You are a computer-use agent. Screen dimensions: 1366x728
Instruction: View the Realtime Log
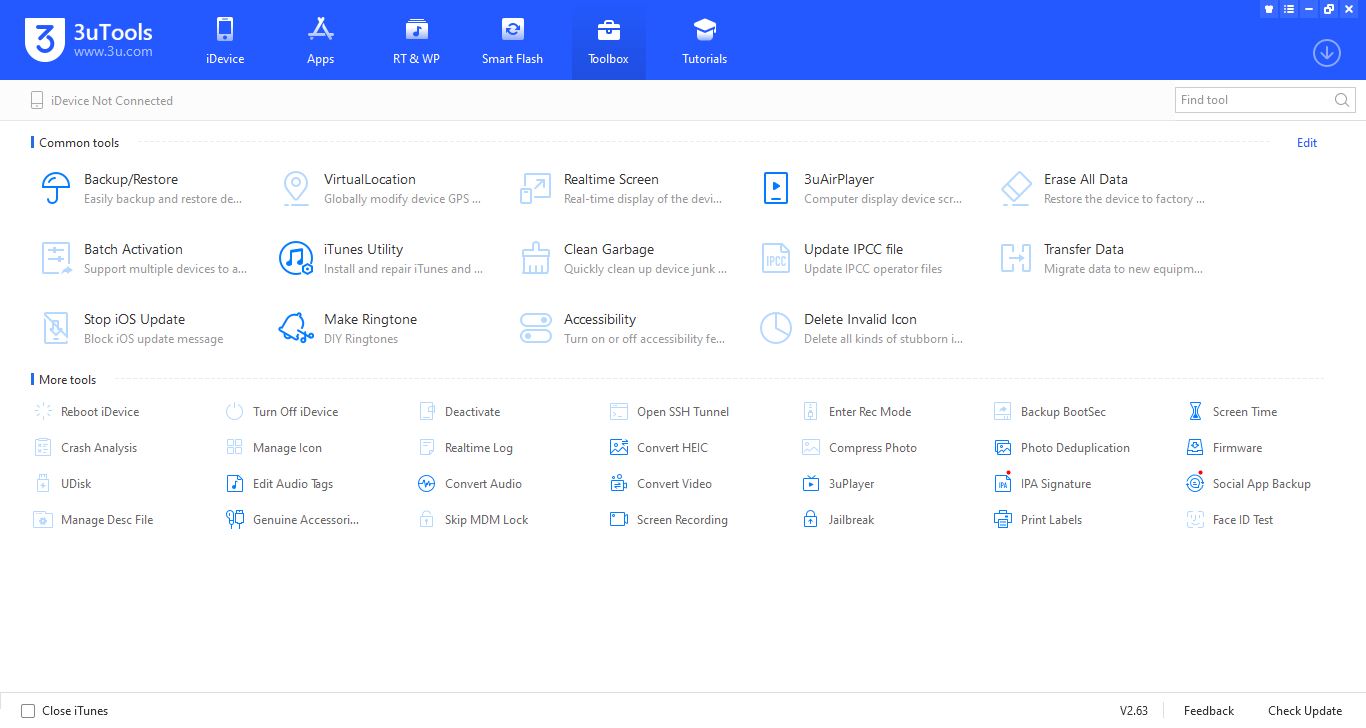[465, 448]
